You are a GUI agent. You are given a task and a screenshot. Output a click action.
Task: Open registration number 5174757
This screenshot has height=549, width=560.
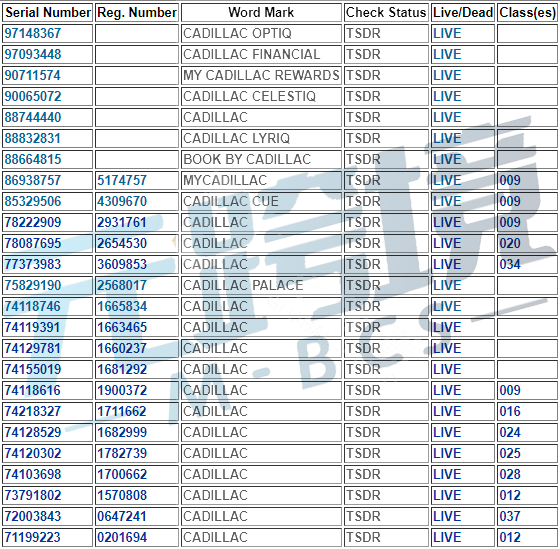pos(122,180)
